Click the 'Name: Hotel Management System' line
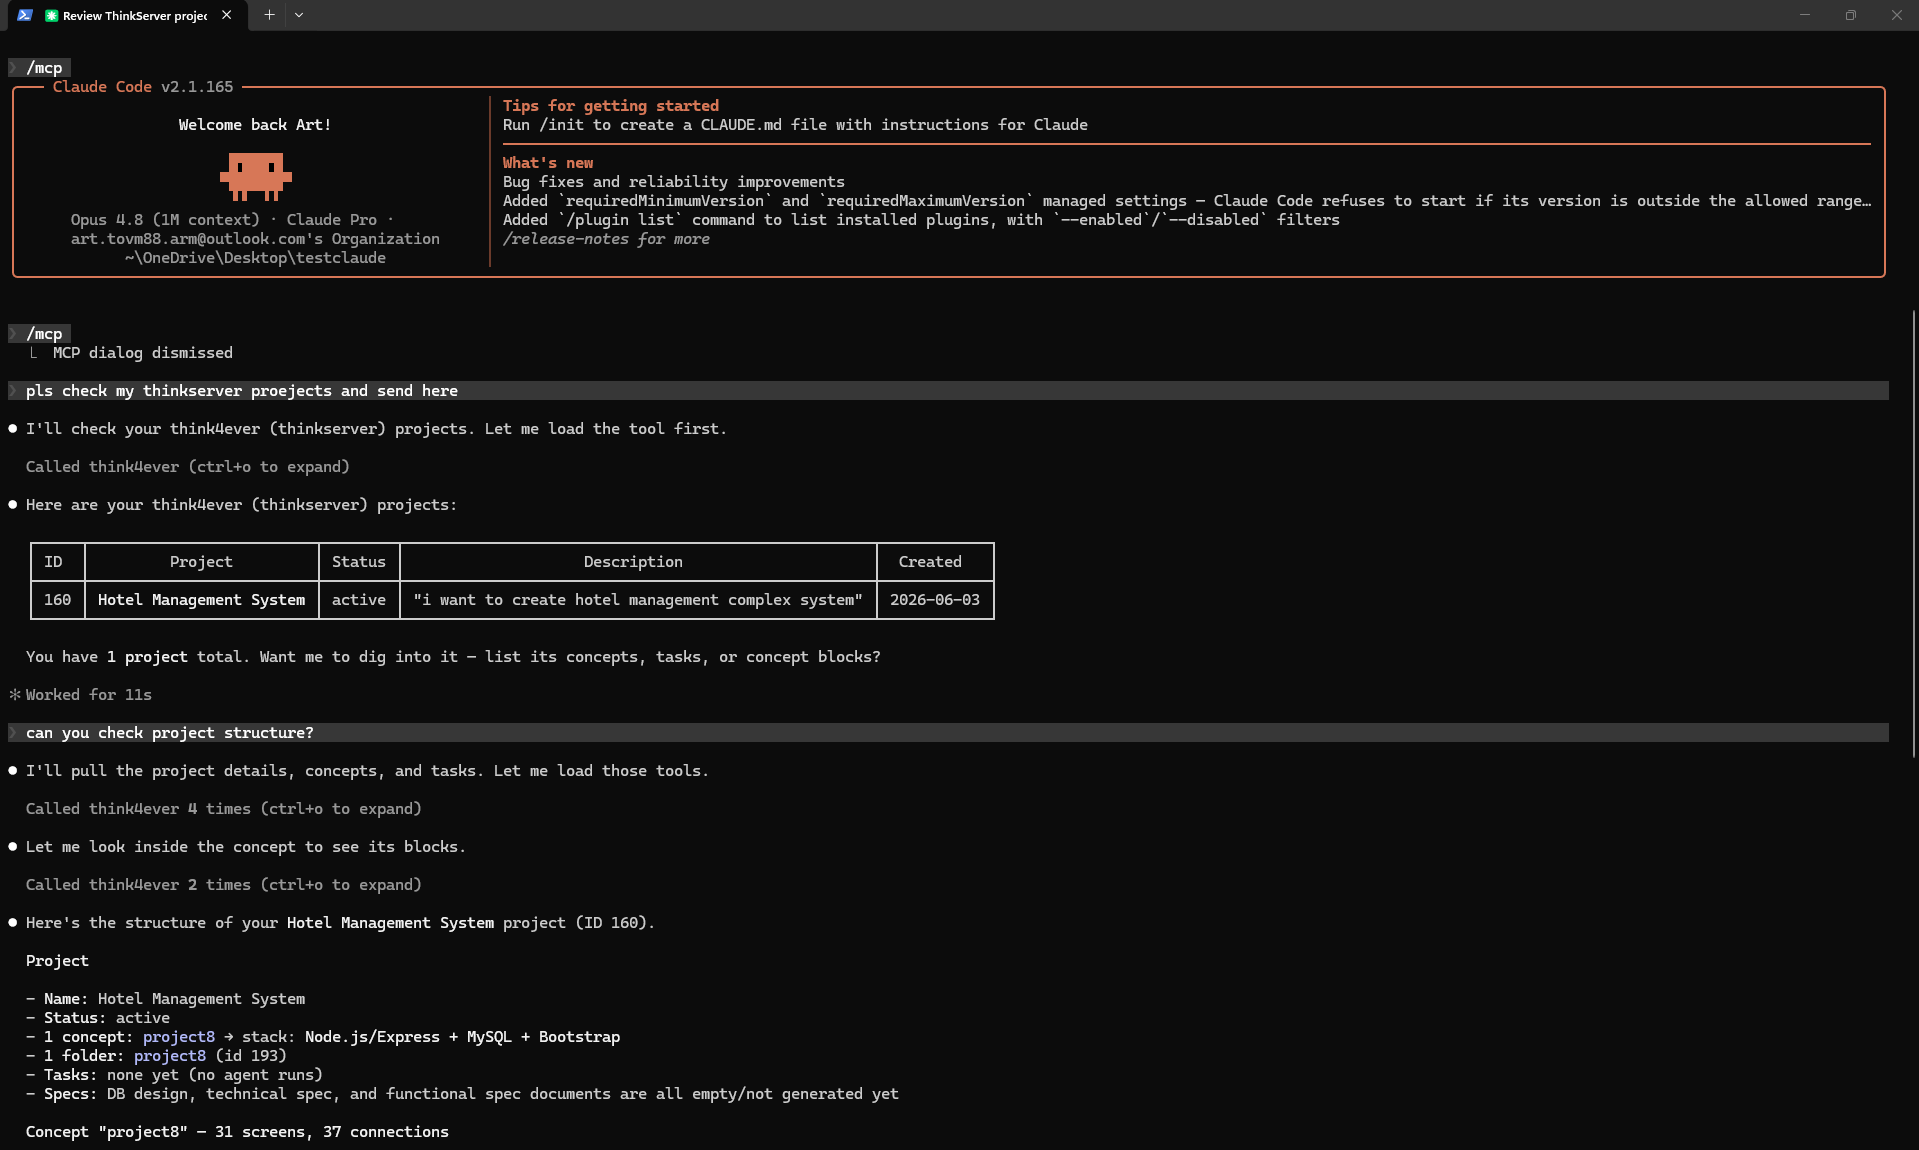Screen dimensions: 1919x1150 pos(165,999)
